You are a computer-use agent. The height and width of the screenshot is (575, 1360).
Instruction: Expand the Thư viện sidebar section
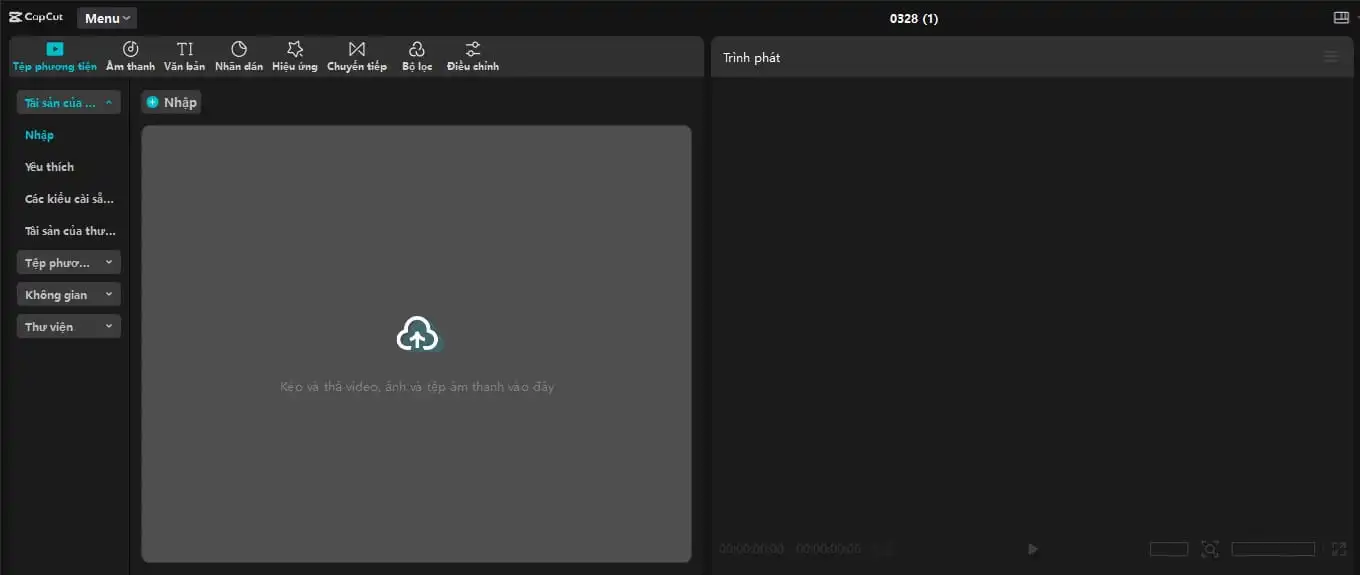coord(69,326)
